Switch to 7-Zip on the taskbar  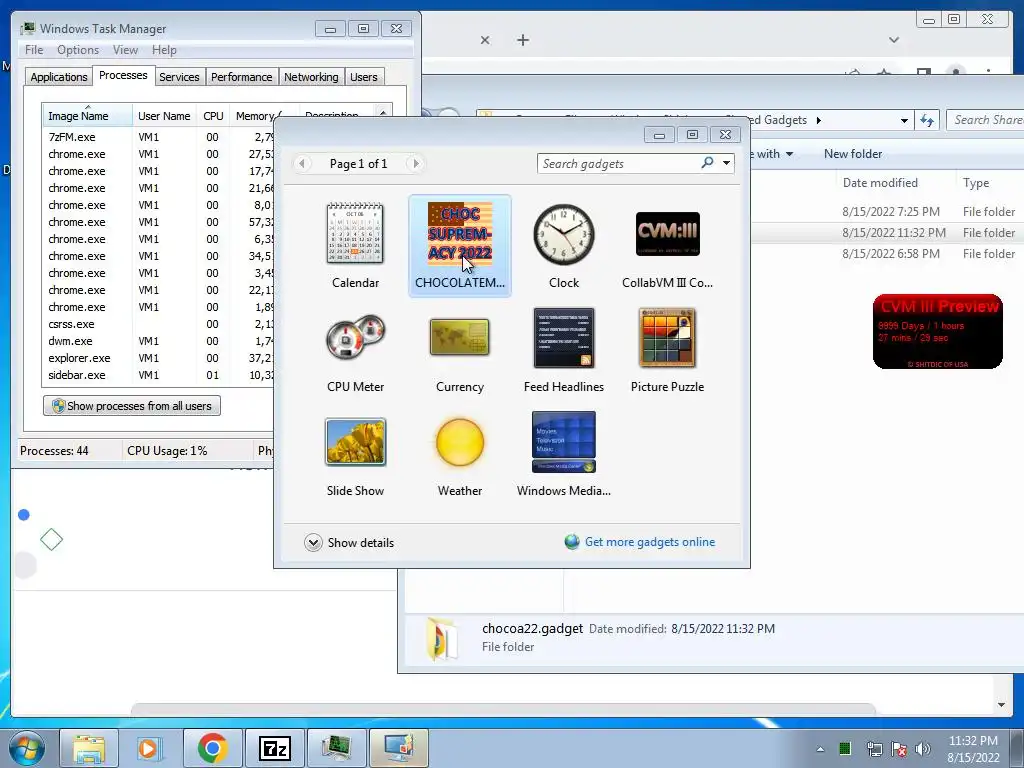(x=274, y=748)
